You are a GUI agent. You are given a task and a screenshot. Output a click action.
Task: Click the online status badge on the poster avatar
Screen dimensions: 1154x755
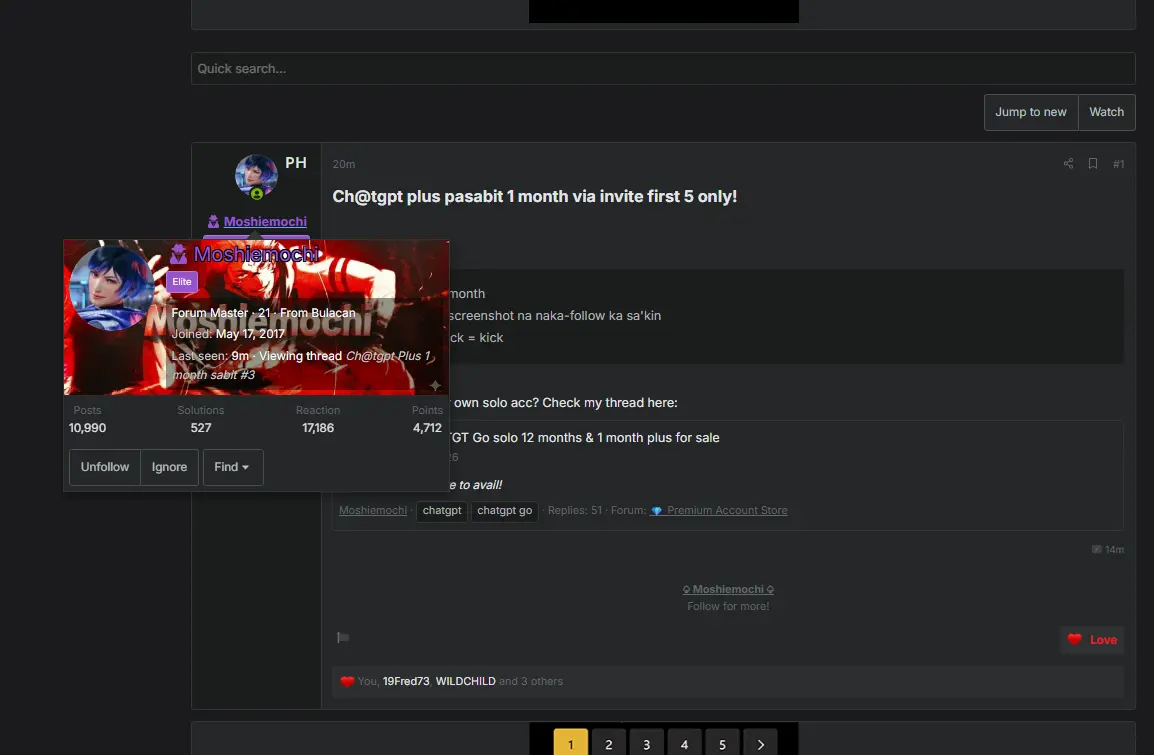[257, 194]
